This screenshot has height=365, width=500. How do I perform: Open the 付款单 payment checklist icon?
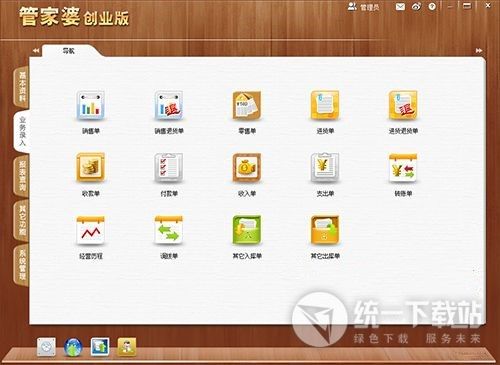(169, 168)
